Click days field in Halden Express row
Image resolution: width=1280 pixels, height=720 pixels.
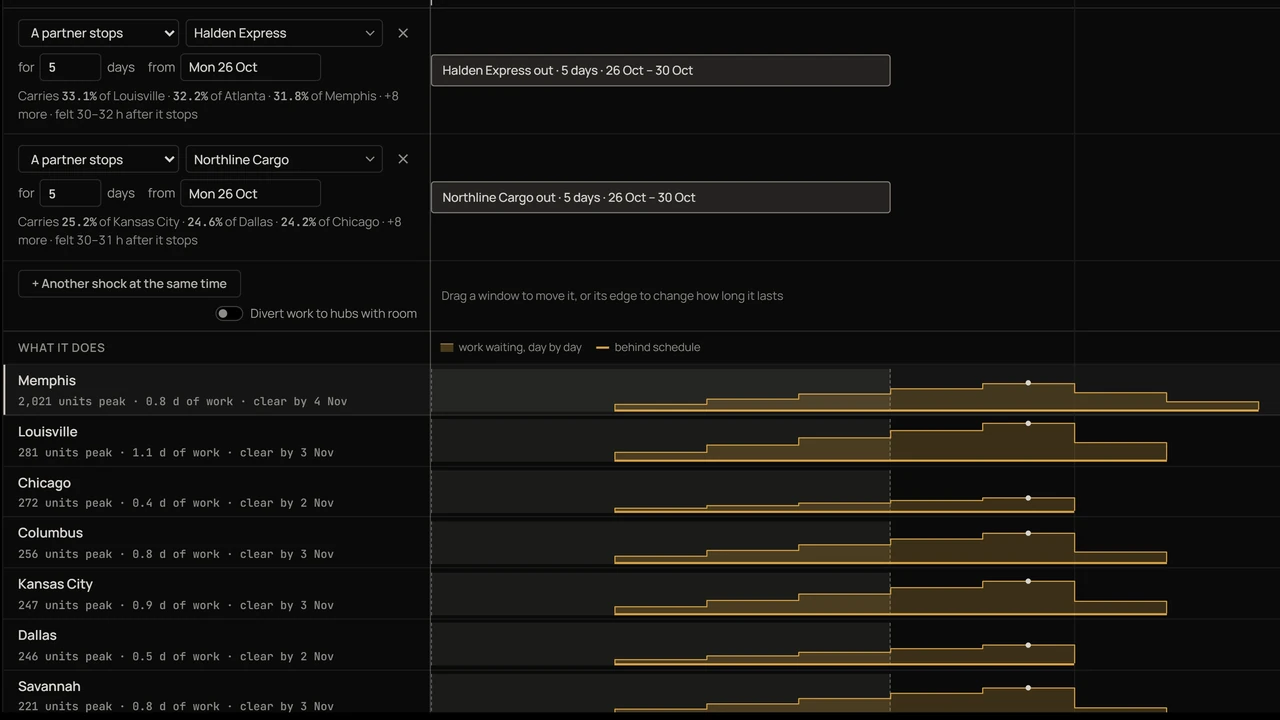[70, 67]
